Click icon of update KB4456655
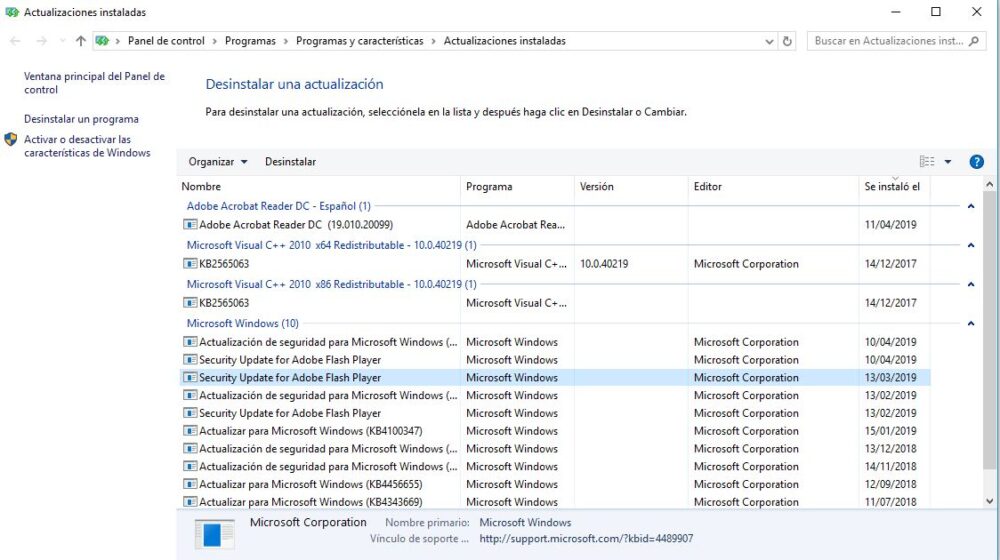The image size is (1000, 560). point(190,485)
